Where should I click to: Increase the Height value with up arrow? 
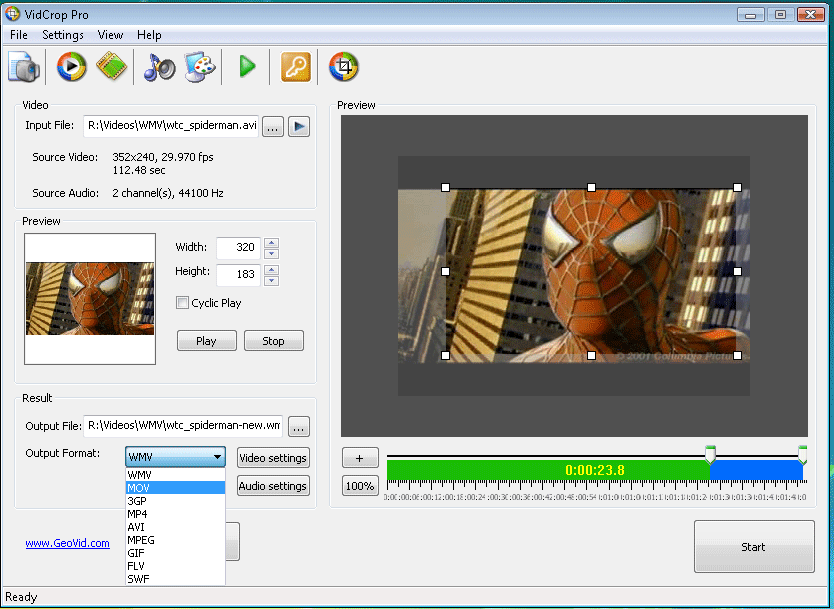point(271,270)
